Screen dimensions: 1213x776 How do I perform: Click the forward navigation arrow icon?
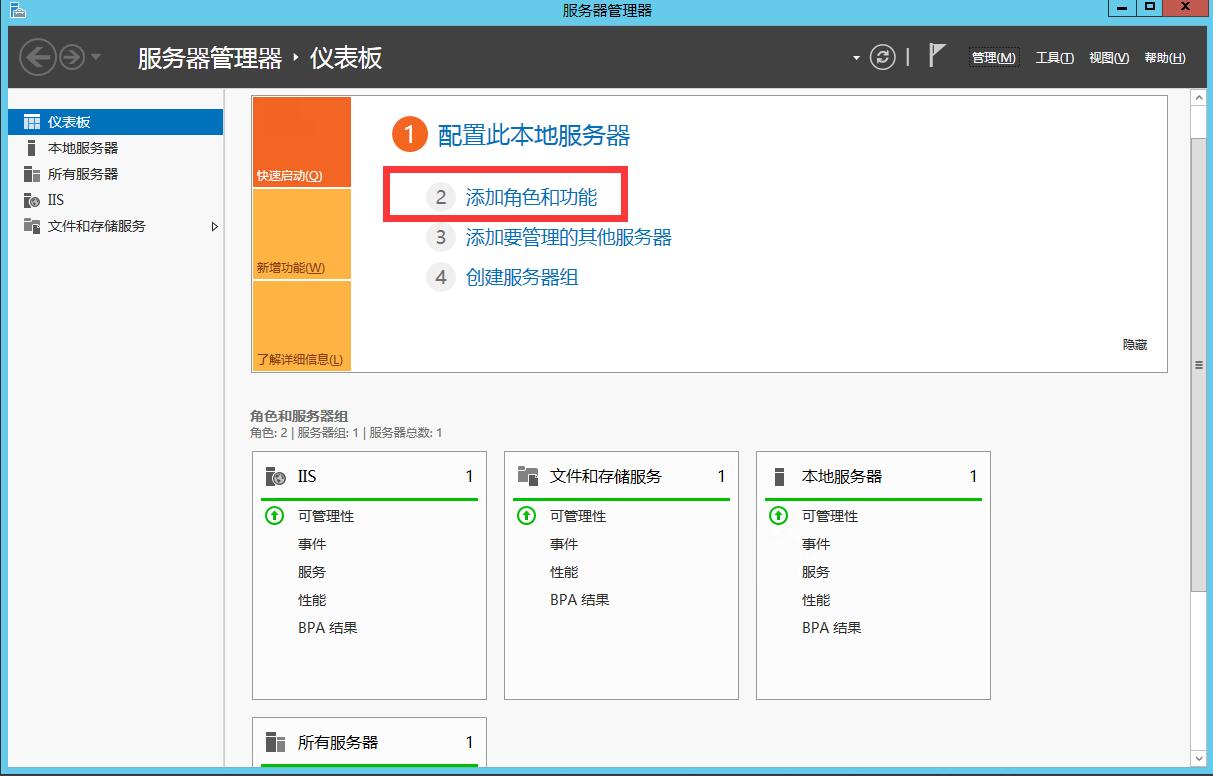coord(71,57)
